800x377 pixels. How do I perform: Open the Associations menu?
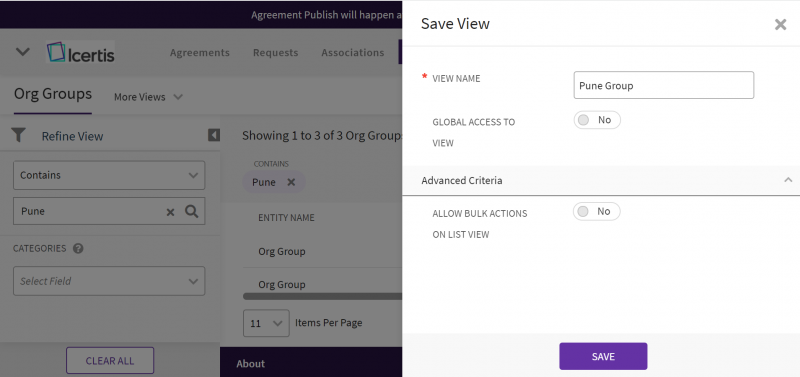(353, 53)
